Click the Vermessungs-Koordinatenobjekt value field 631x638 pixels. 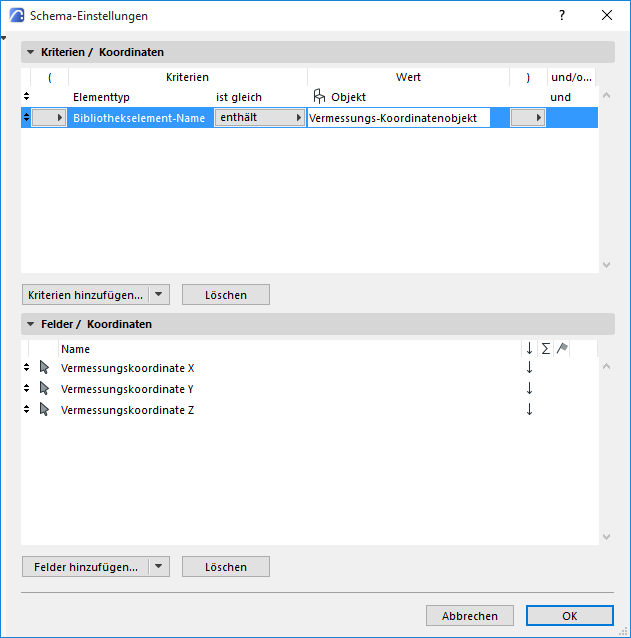click(398, 118)
